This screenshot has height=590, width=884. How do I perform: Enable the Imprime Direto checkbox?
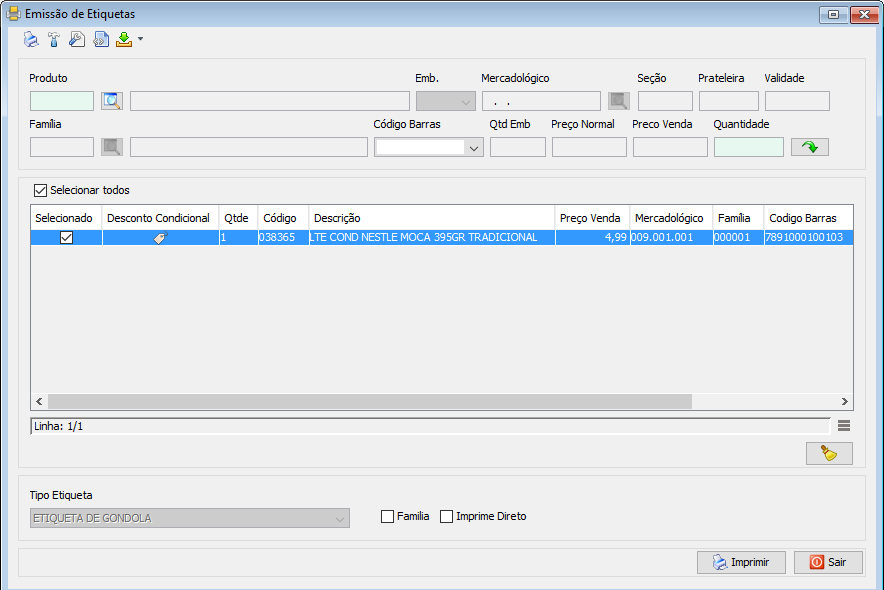[447, 517]
